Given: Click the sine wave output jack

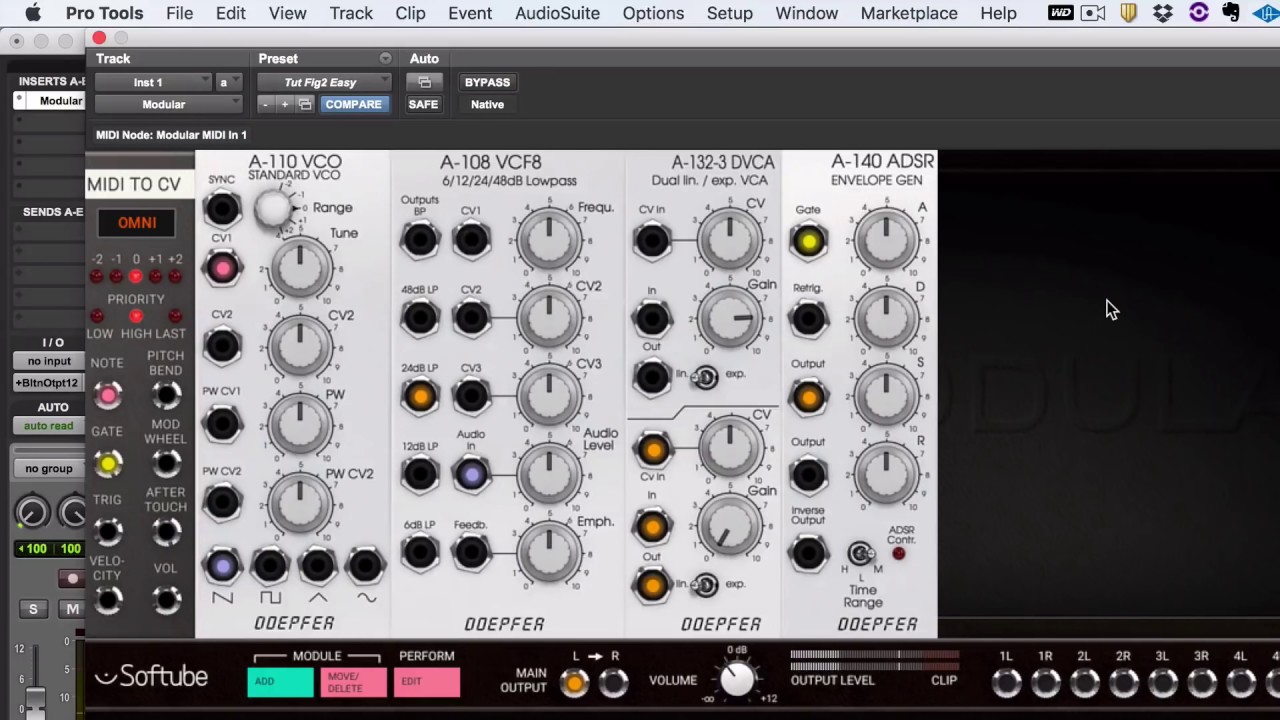Looking at the screenshot, I should 366,566.
